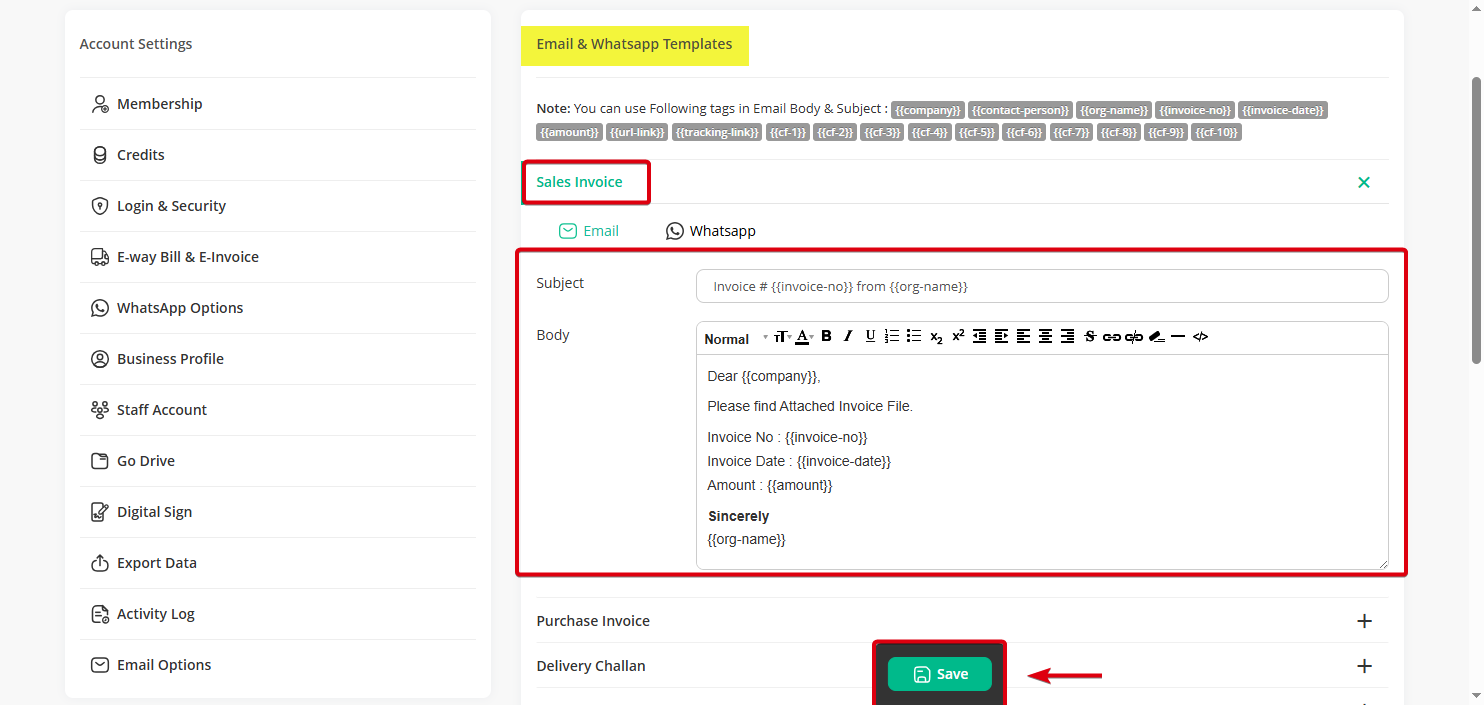Viewport: 1484px width, 705px height.
Task: Clear formatting with the eraser icon
Action: click(x=1157, y=337)
